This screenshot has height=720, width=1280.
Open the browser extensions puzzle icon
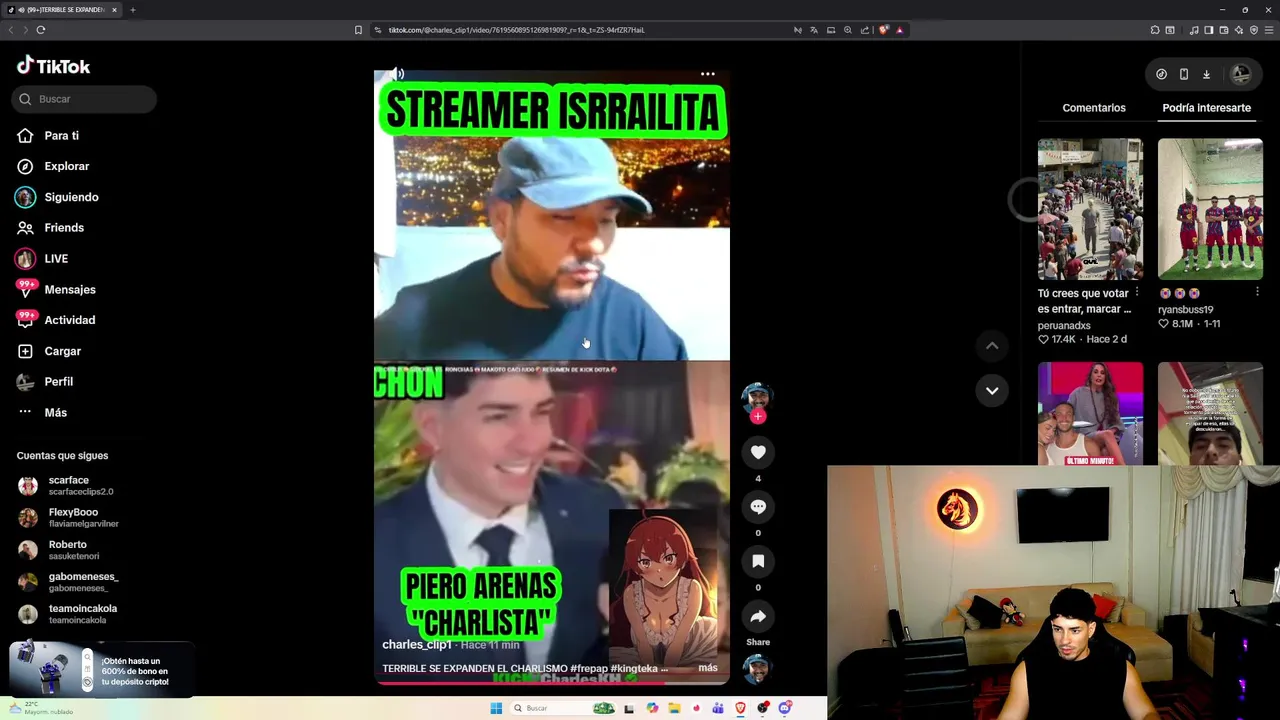1155,30
